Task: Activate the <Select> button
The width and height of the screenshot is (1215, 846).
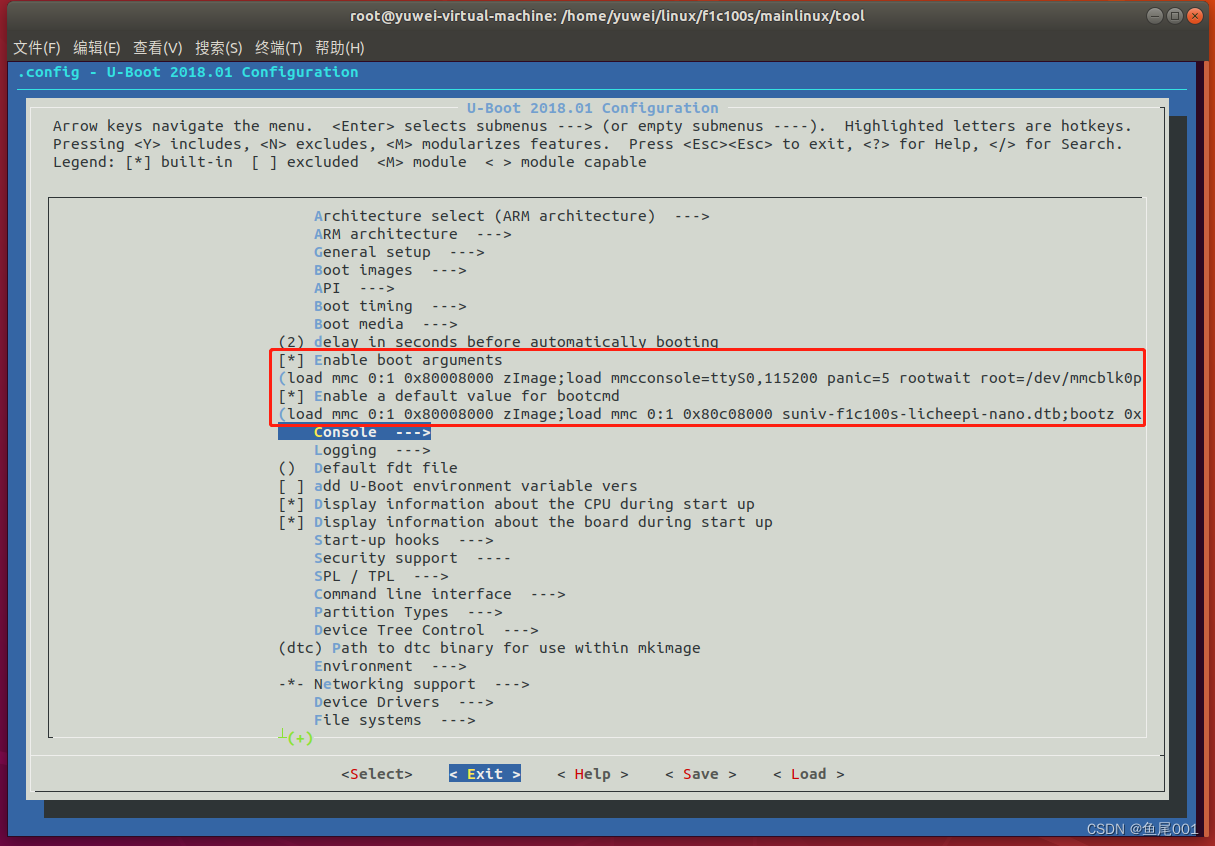Action: click(376, 773)
